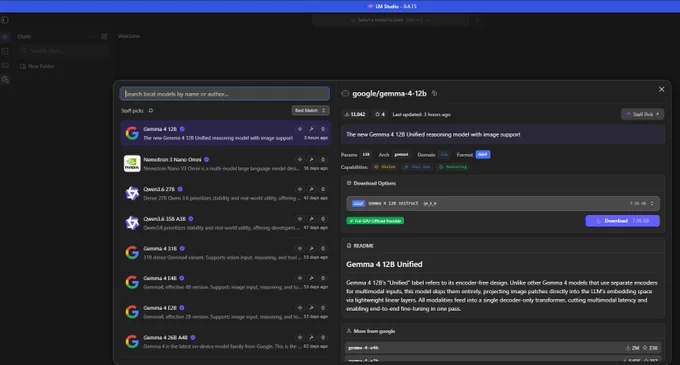680x365 pixels.
Task: Toggle the left sidebar panel icon
Action: 5,20
